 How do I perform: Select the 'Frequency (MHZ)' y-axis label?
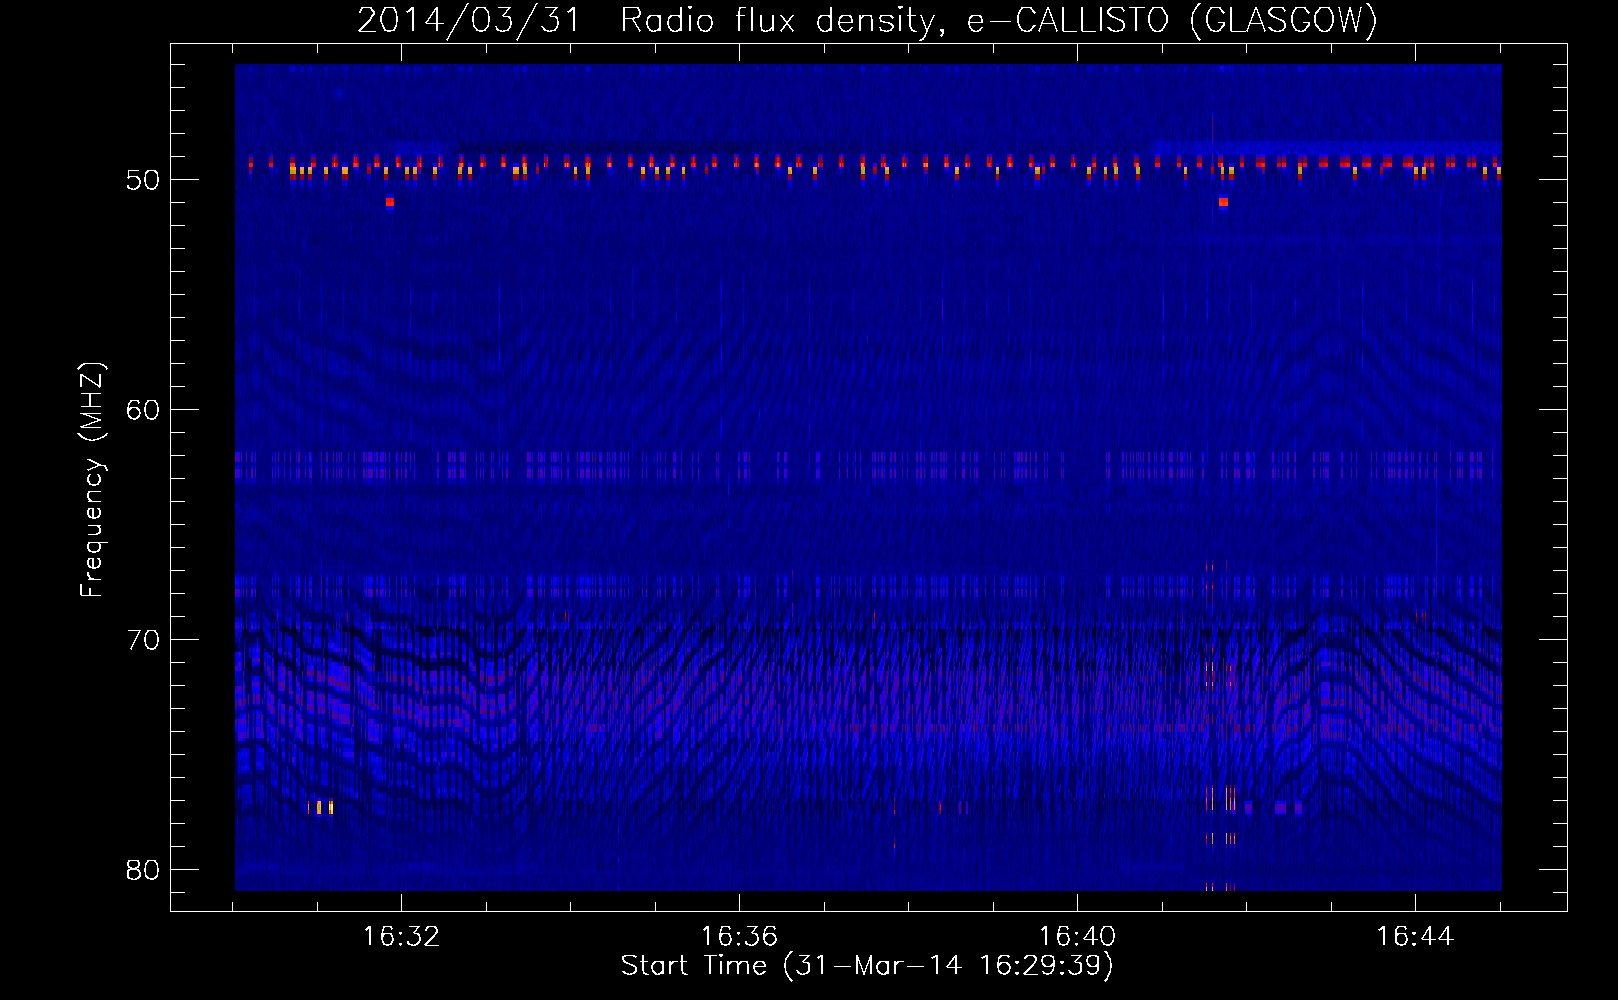pos(92,480)
